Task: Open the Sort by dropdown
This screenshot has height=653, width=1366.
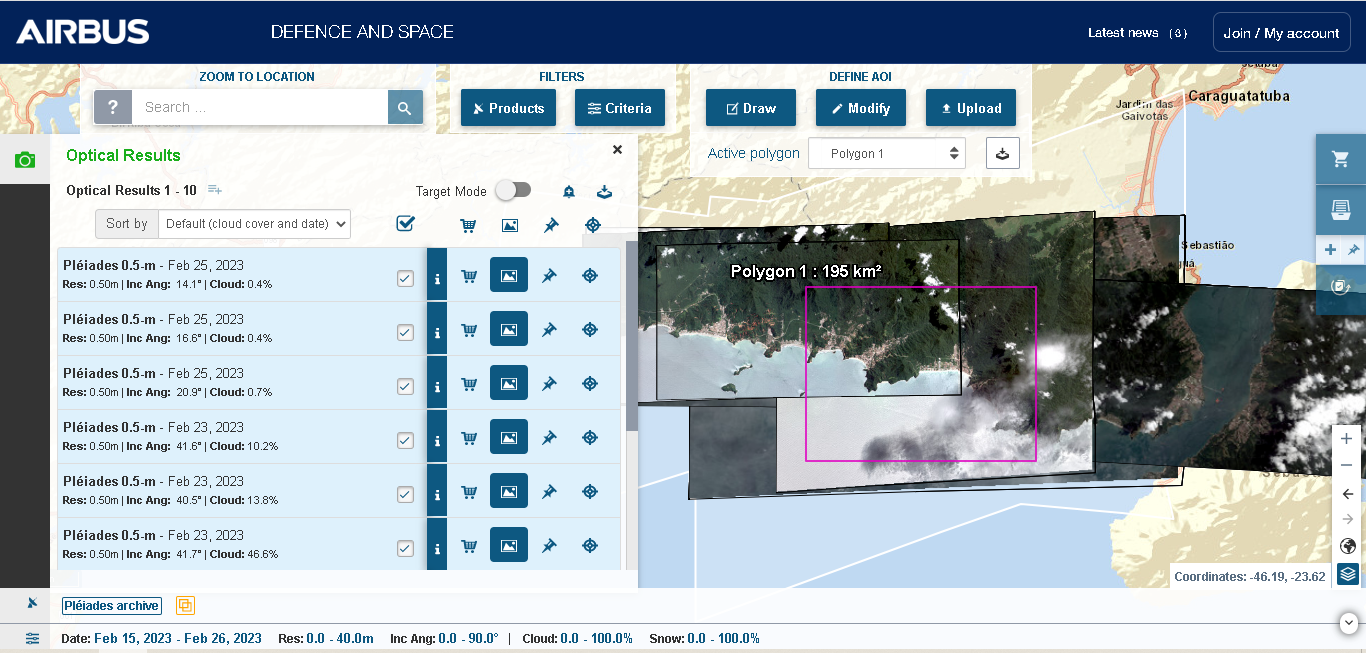Action: (x=254, y=224)
